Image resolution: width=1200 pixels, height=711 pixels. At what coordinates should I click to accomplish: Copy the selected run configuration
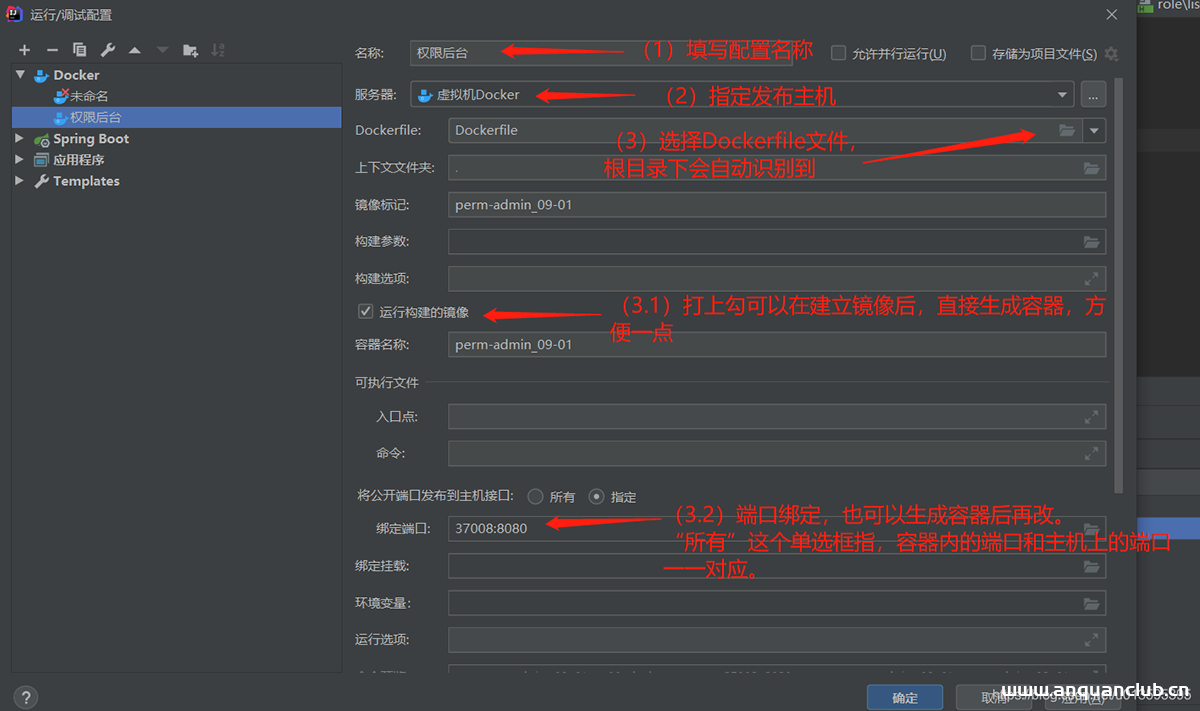[x=80, y=49]
